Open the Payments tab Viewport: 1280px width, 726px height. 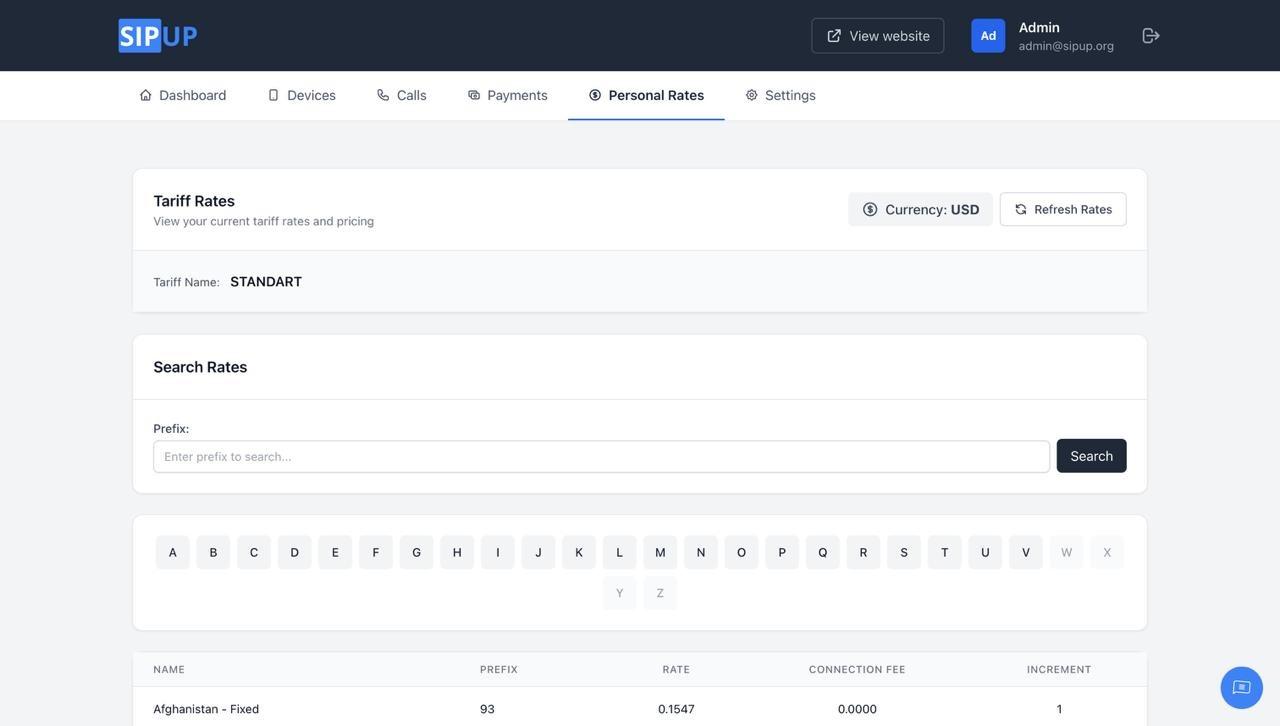coord(508,95)
